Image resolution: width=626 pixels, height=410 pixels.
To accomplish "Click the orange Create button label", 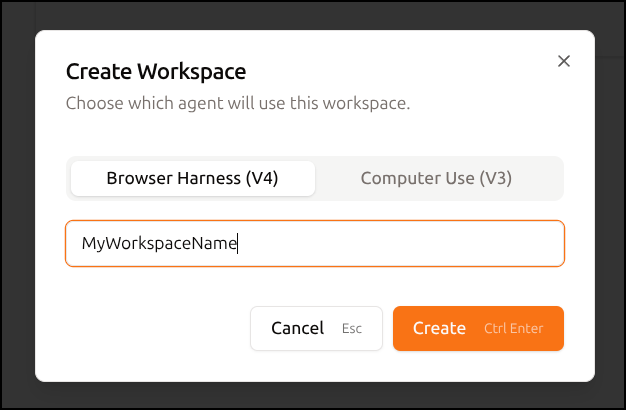I will coord(439,329).
